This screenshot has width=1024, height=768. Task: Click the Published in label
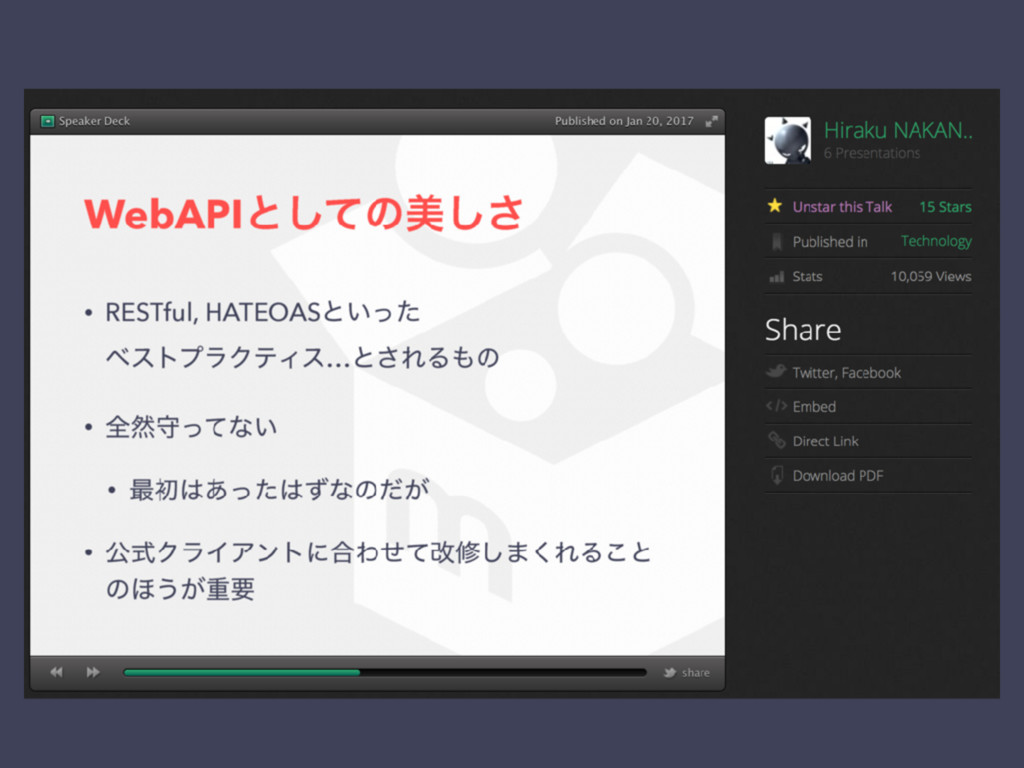[x=830, y=242]
